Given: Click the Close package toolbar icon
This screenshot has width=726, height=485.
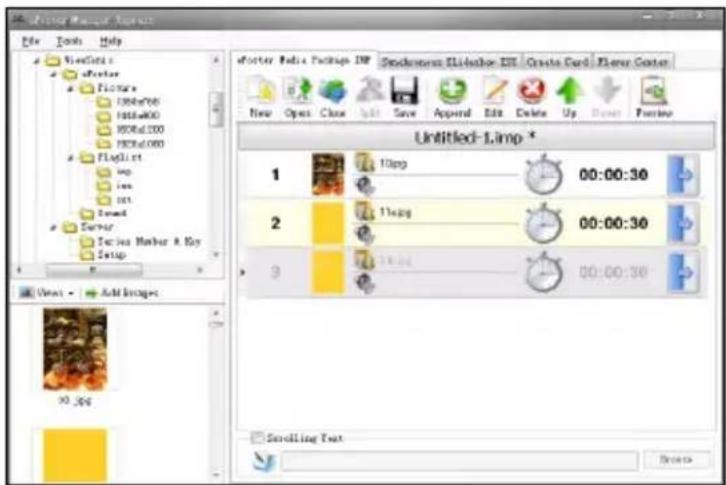Looking at the screenshot, I should pos(333,91).
